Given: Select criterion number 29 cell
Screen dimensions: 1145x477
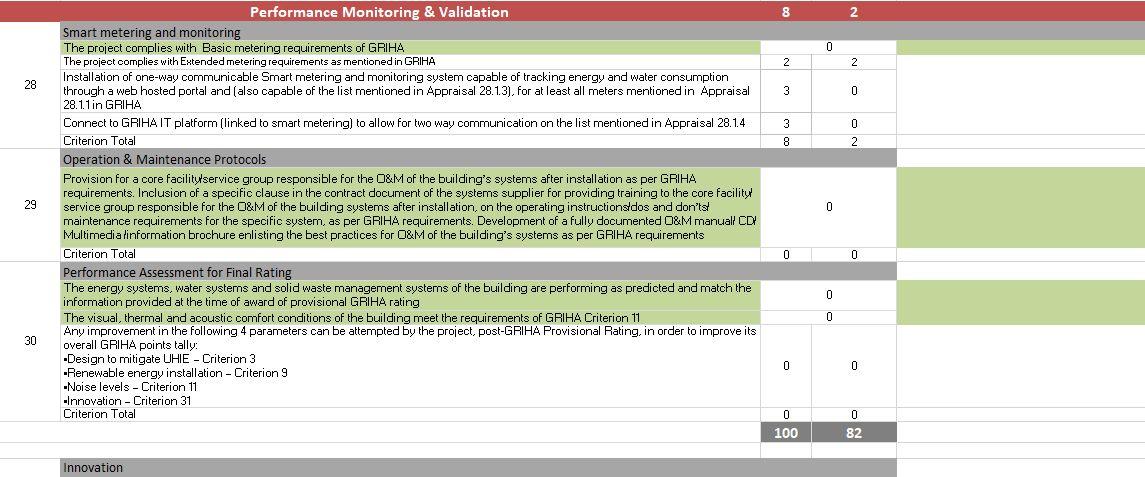Looking at the screenshot, I should point(30,205).
